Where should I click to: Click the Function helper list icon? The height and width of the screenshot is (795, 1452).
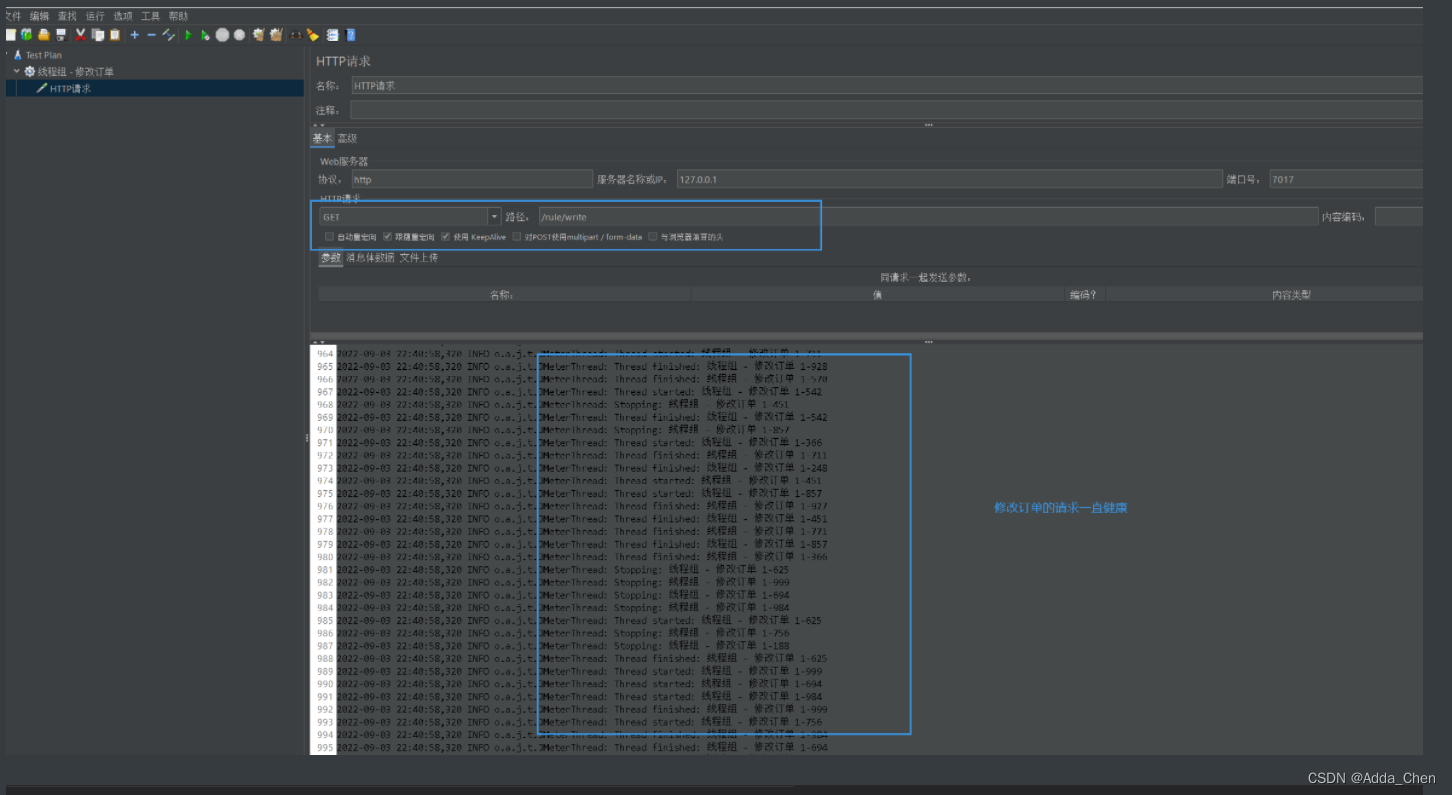point(332,35)
